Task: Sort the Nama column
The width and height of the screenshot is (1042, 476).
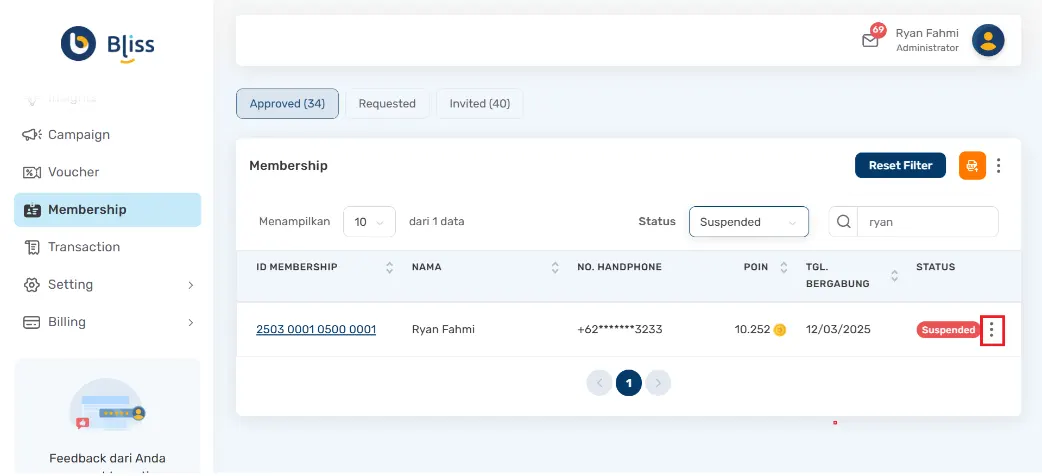Action: 555,268
